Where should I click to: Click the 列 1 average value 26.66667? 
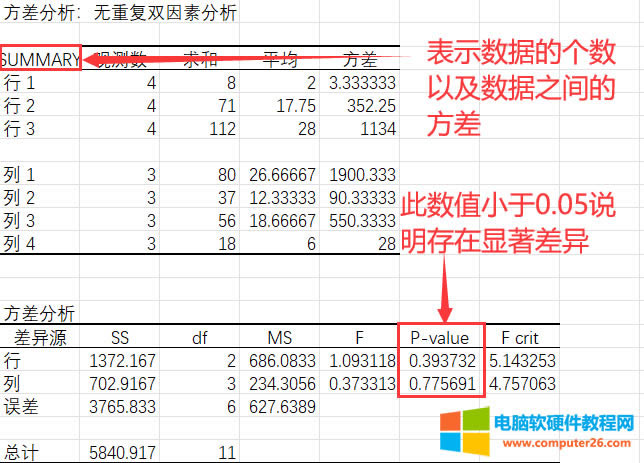283,175
